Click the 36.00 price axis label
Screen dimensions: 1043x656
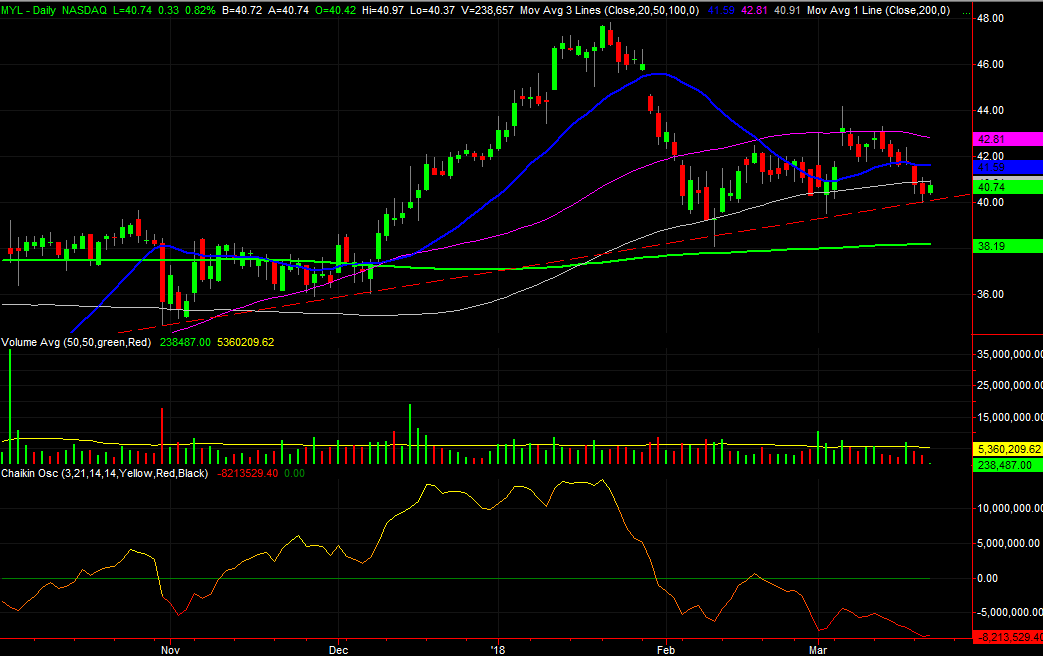click(991, 295)
